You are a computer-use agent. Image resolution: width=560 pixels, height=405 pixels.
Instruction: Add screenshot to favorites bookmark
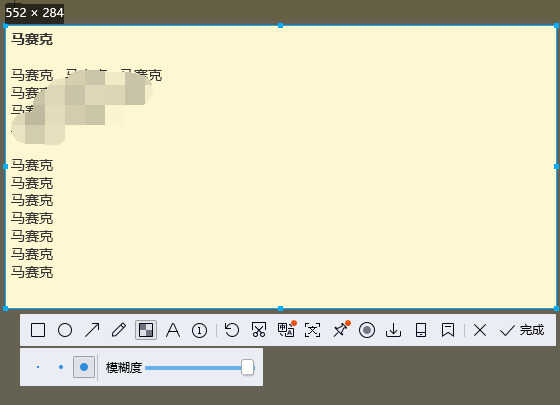pyautogui.click(x=448, y=330)
